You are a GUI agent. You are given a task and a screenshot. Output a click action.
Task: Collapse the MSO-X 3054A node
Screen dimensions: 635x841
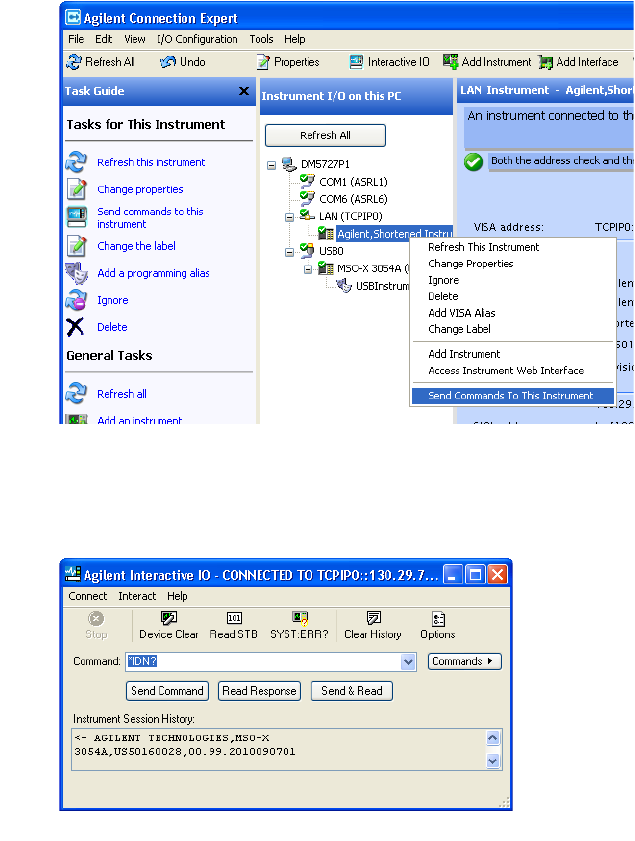pyautogui.click(x=308, y=269)
